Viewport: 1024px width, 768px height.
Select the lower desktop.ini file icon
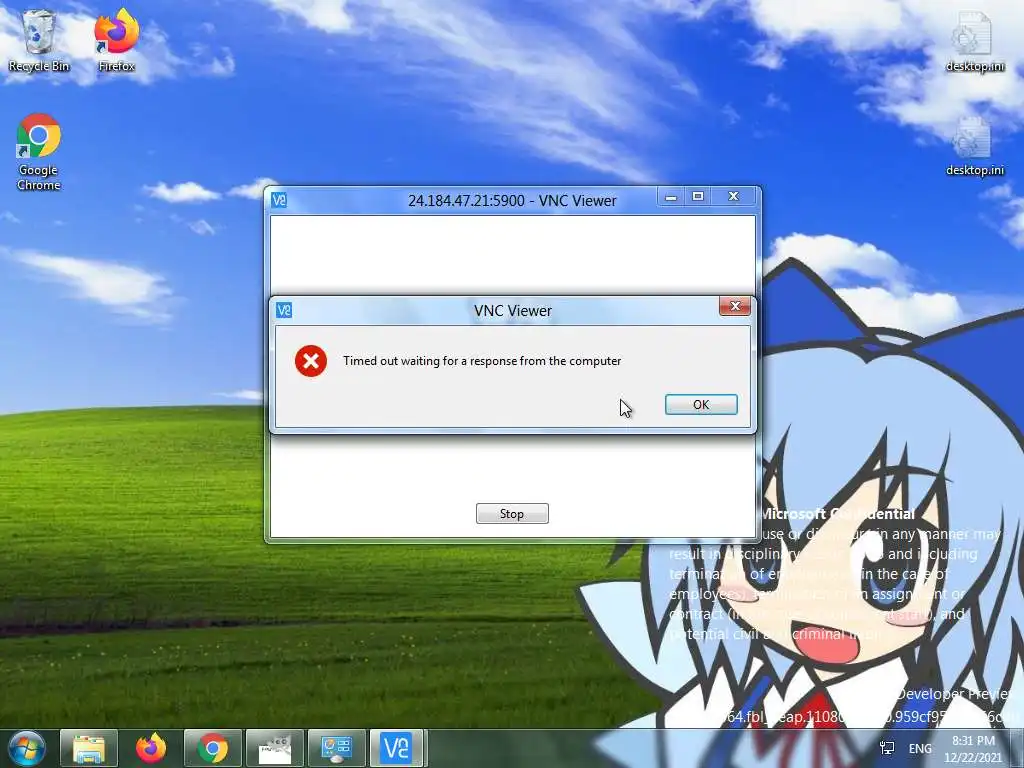[974, 145]
